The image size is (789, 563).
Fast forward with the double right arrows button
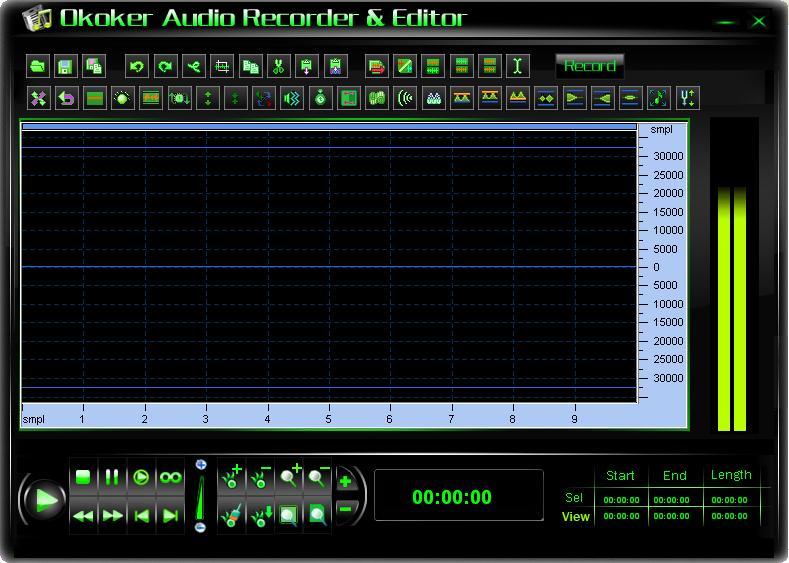112,516
